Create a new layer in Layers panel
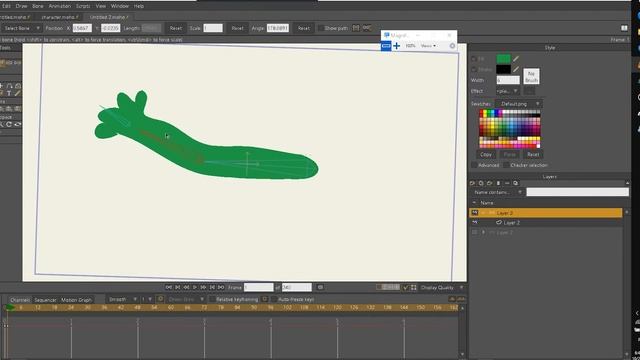640x360 pixels. pos(472,183)
